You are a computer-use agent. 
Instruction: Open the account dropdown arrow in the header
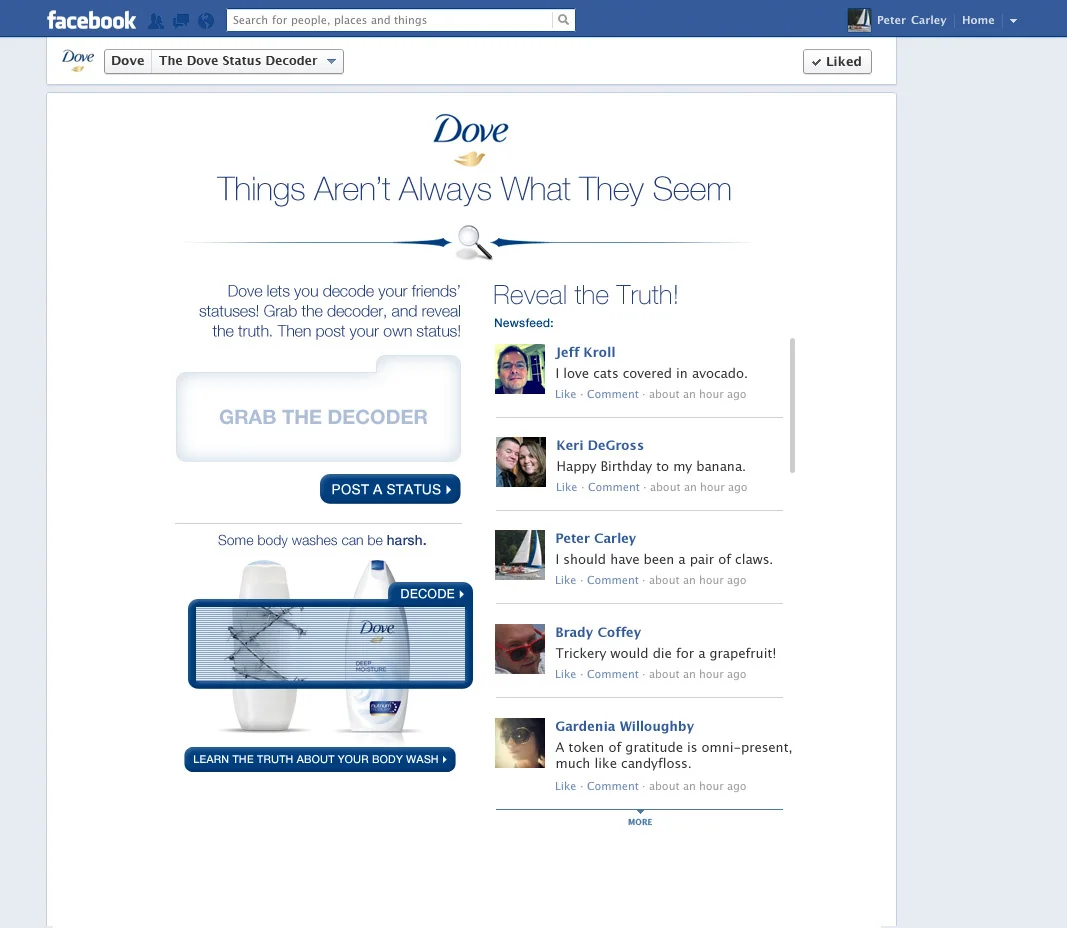pyautogui.click(x=1013, y=20)
